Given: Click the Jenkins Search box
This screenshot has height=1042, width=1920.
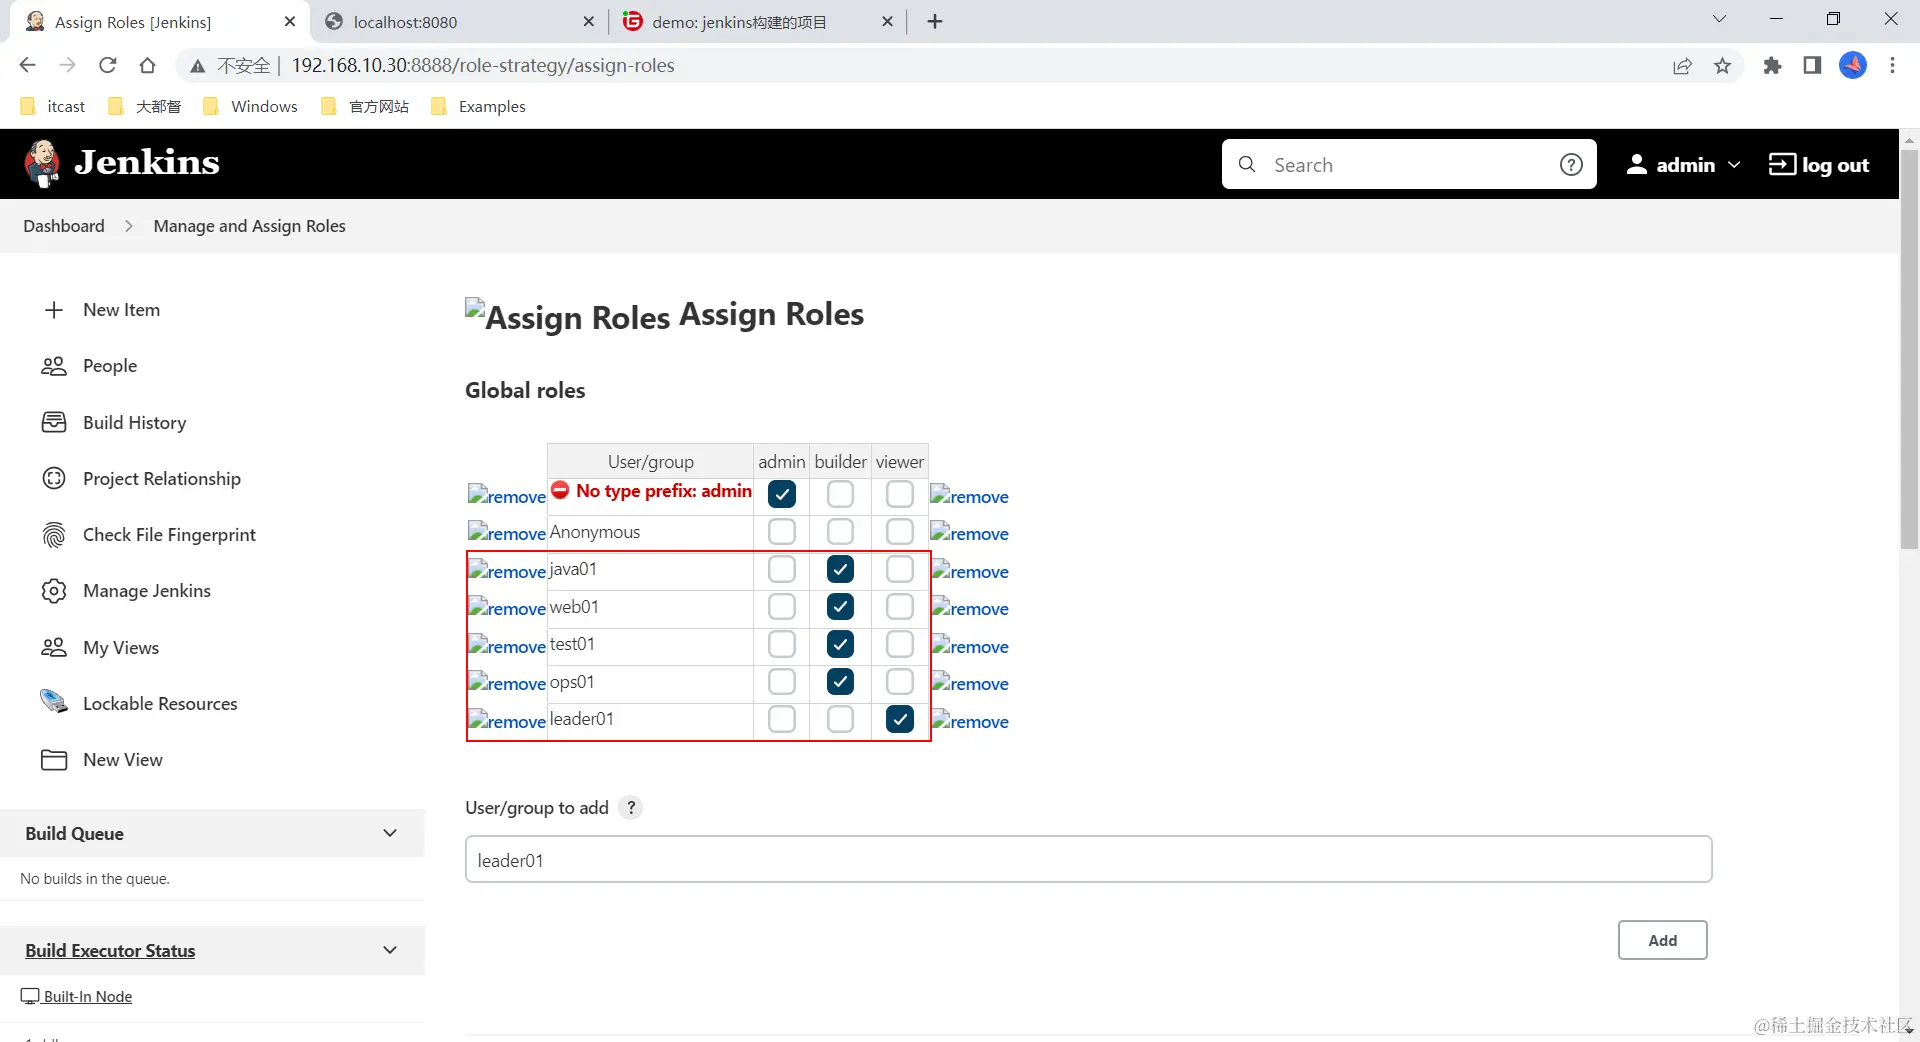Looking at the screenshot, I should [1408, 164].
